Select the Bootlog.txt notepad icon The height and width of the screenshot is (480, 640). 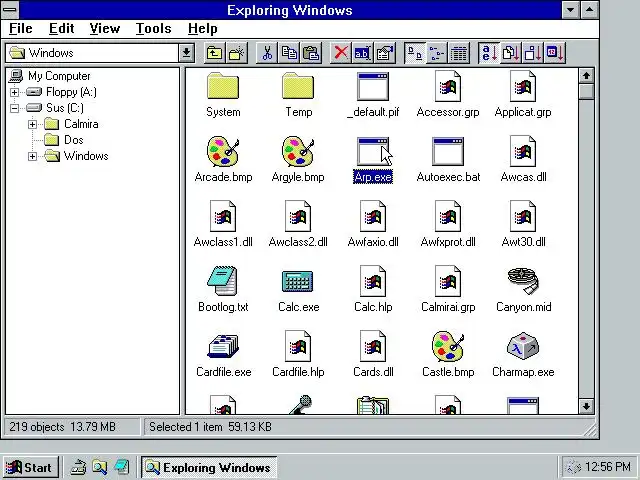223,281
